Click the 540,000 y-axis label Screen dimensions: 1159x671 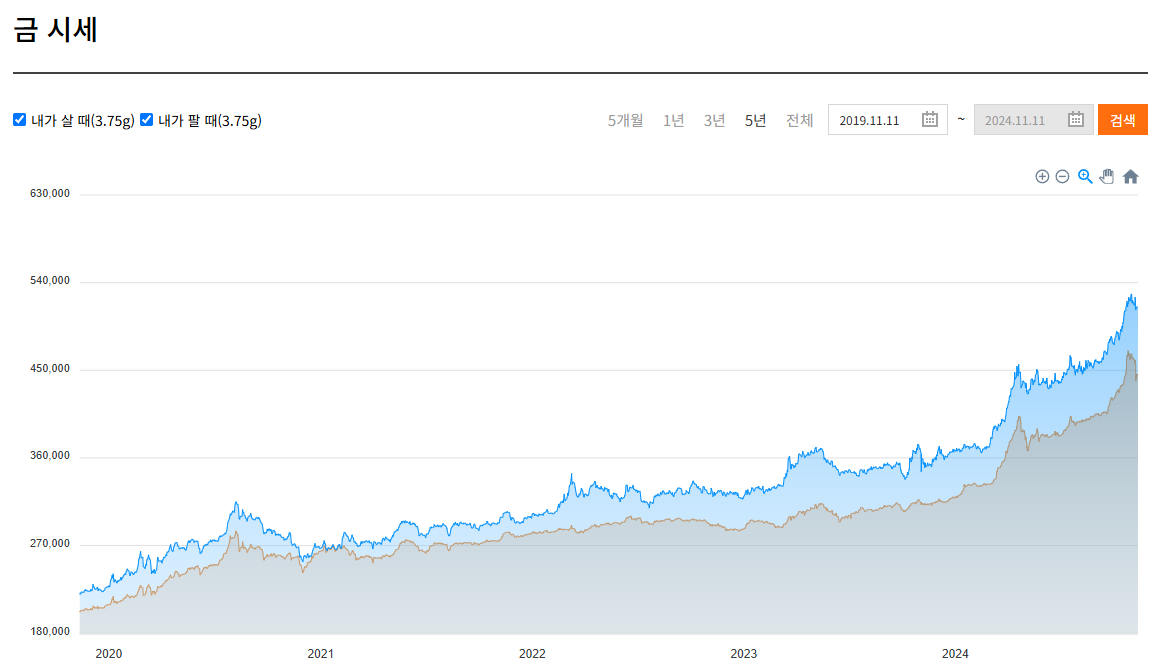tap(50, 281)
